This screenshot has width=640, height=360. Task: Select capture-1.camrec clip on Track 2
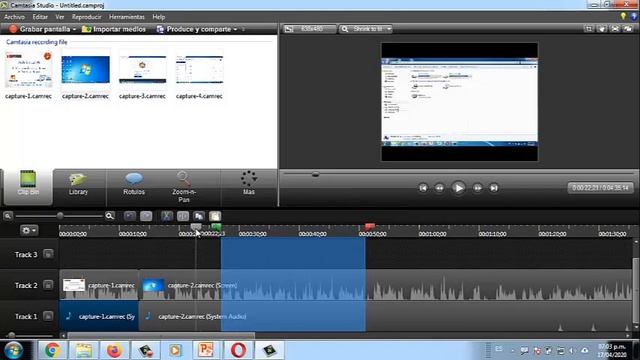pos(99,285)
